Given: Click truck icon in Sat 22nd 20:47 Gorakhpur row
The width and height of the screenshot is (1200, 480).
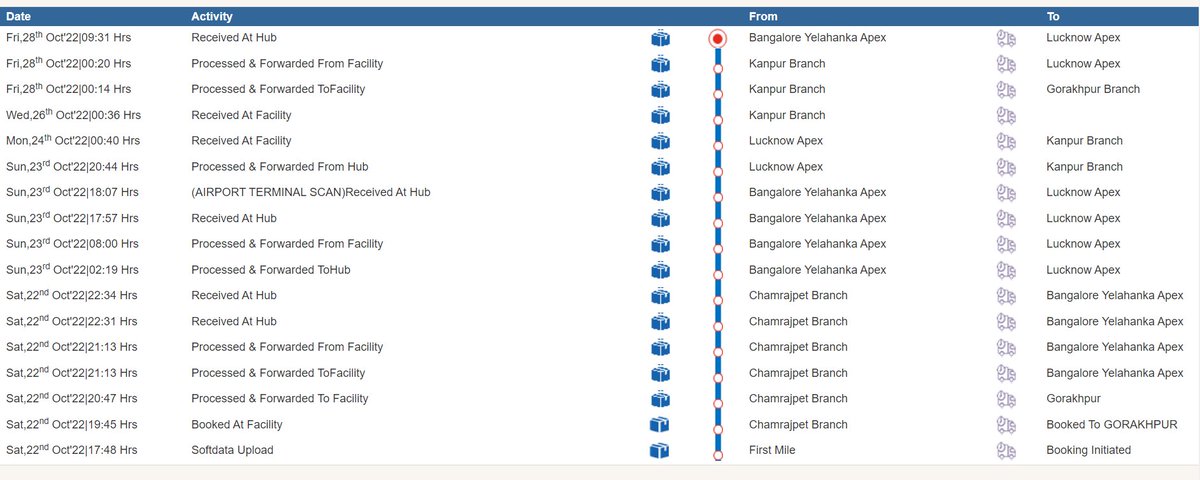Looking at the screenshot, I should pos(1006,399).
